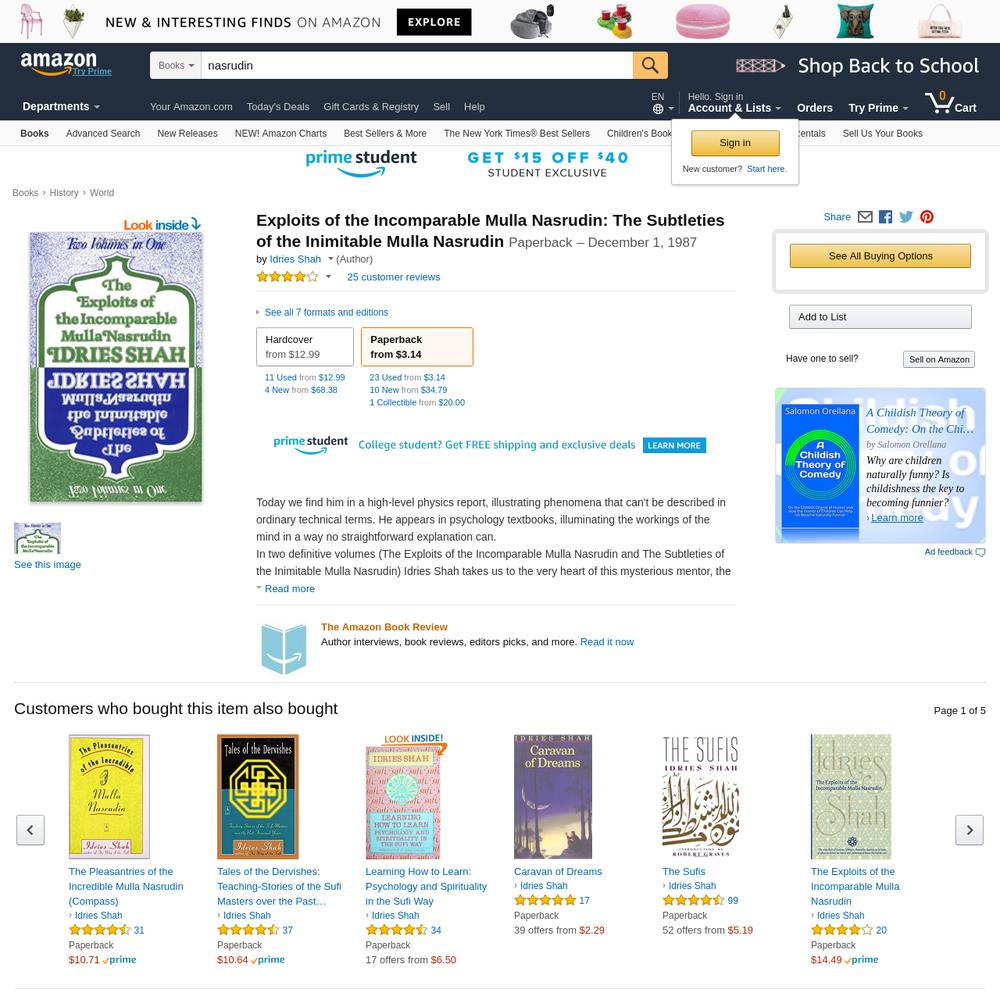Select the Hardcover format option
Viewport: 1000px width, 1000px height.
click(305, 347)
